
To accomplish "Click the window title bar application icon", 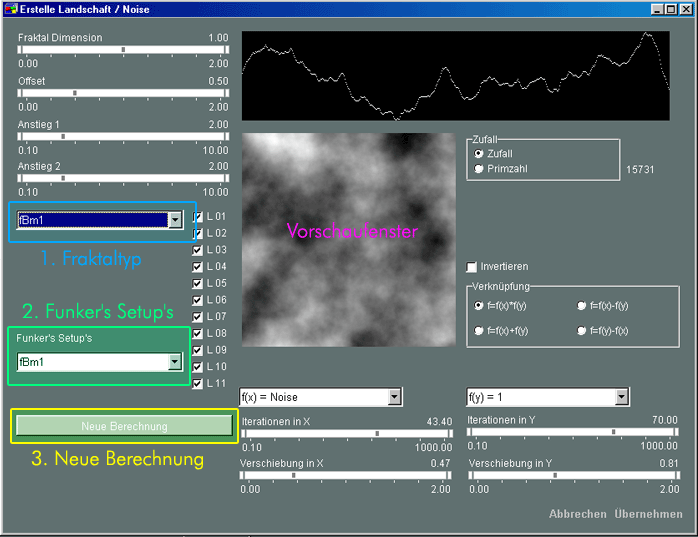I will [x=10, y=9].
